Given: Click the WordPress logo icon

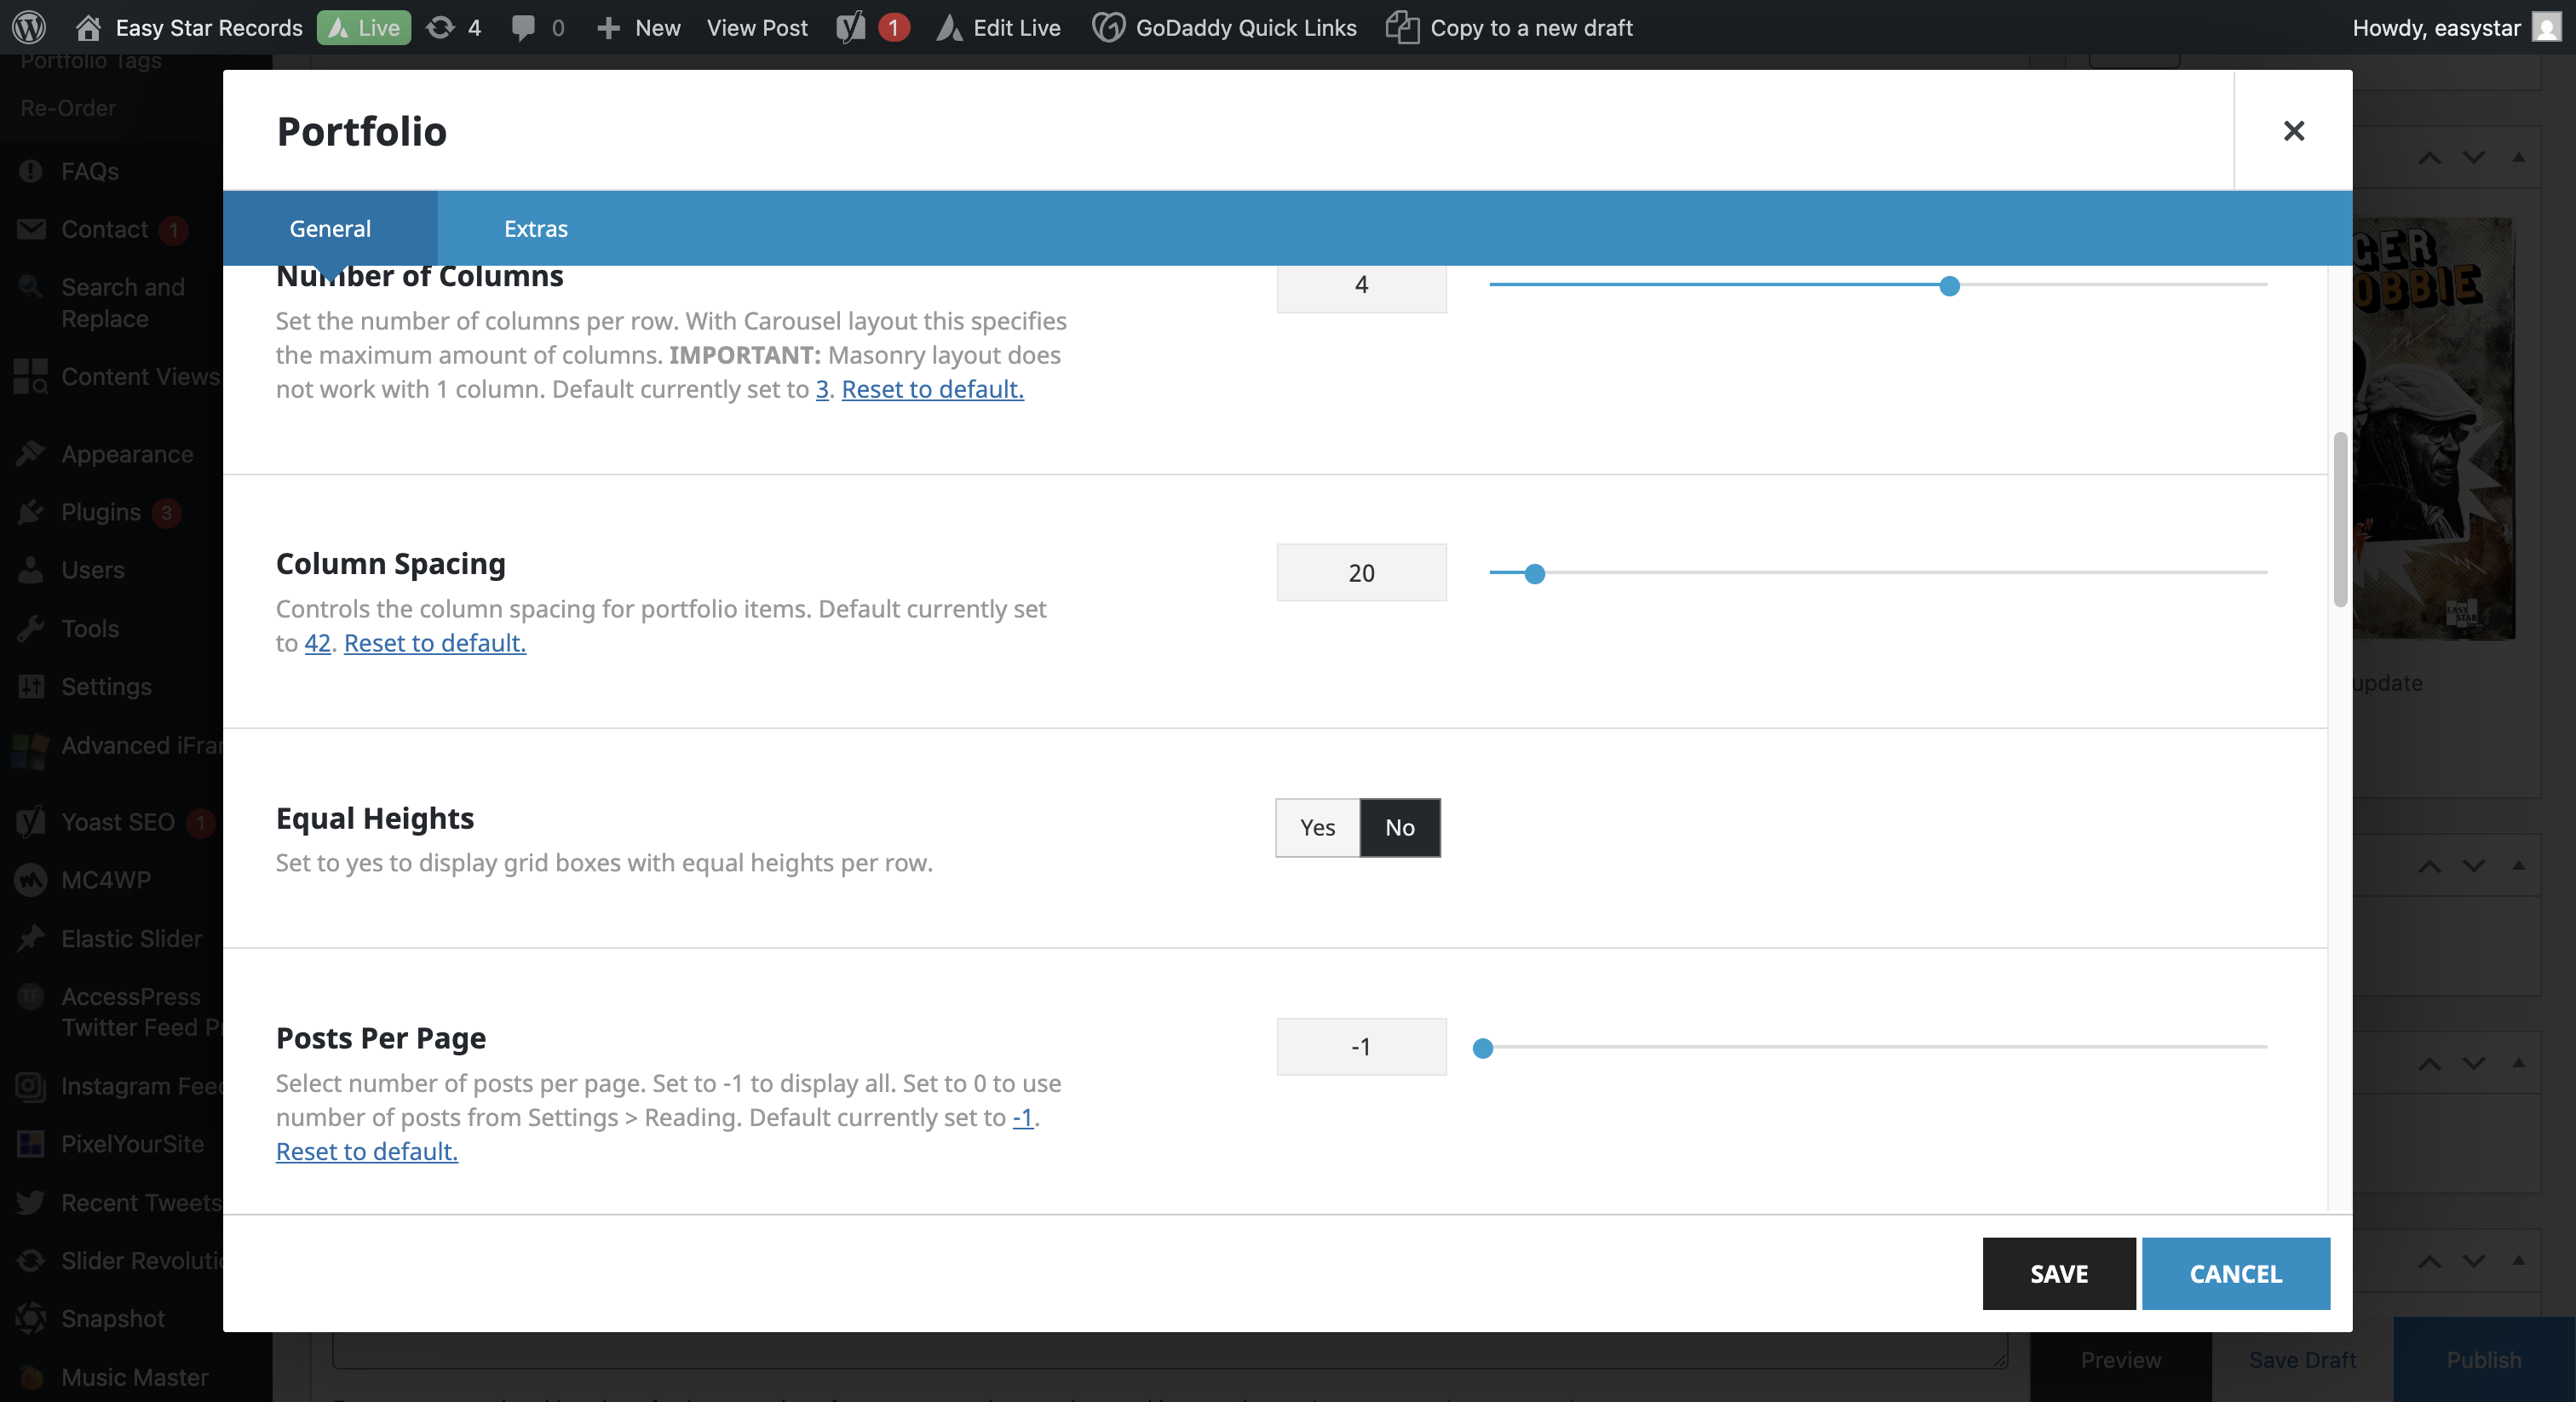Looking at the screenshot, I should click(29, 27).
